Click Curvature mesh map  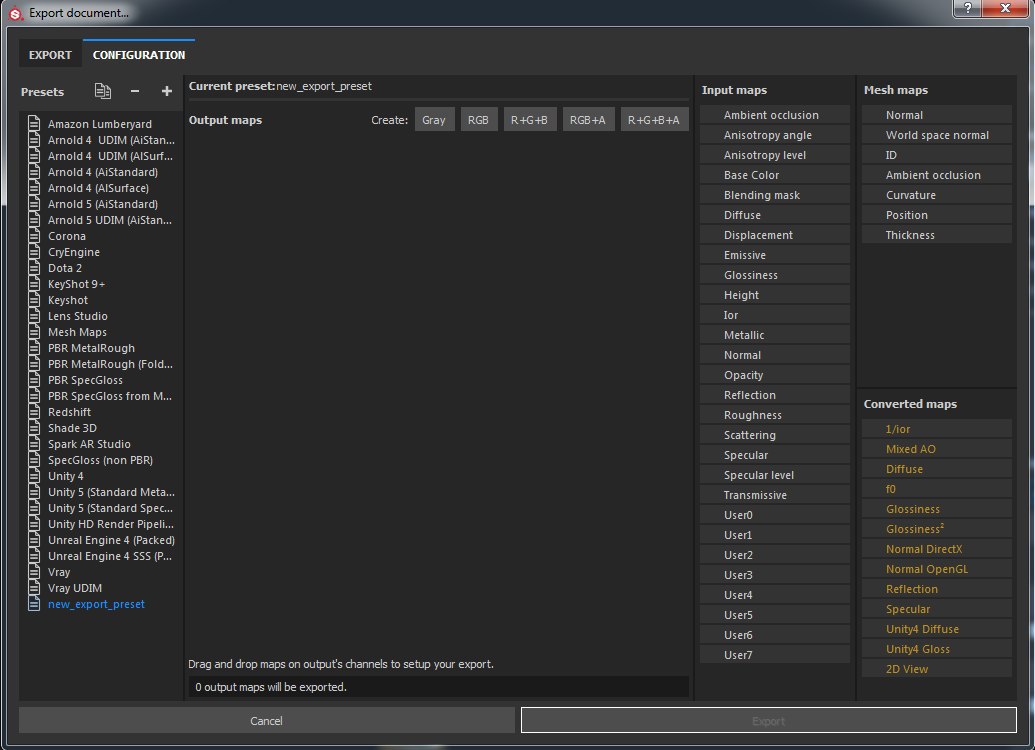pos(937,195)
